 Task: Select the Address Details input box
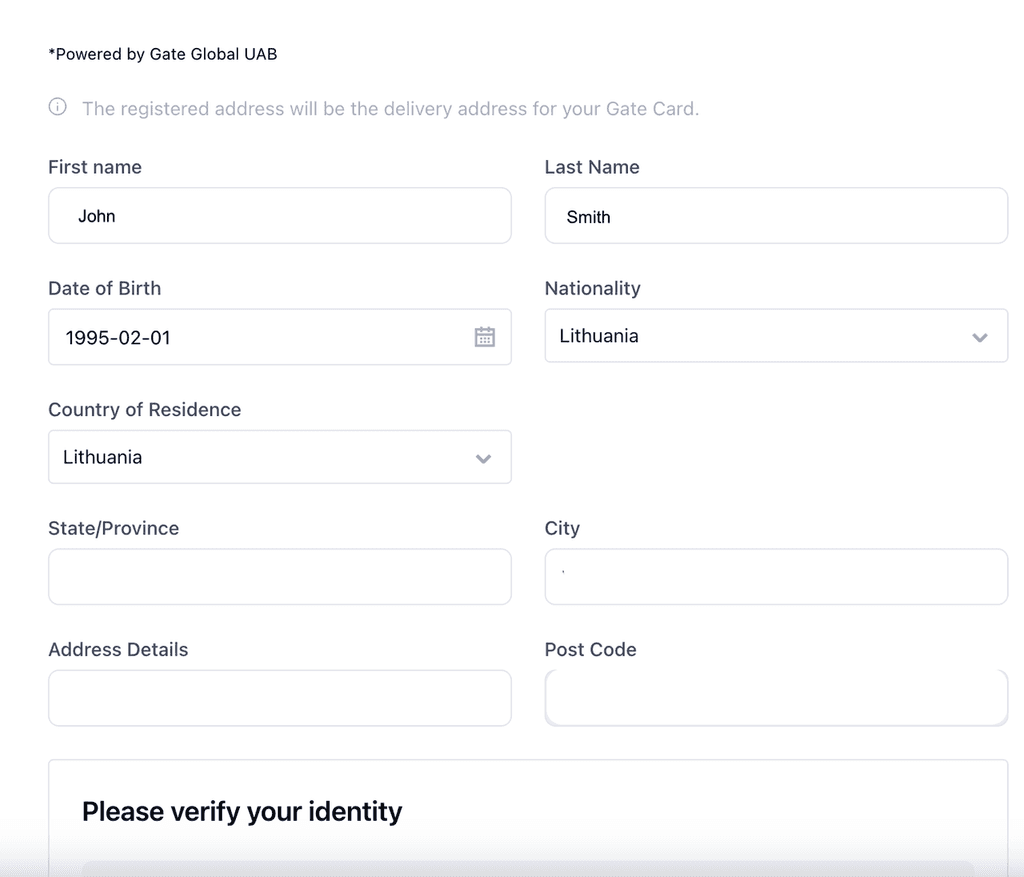tap(279, 698)
